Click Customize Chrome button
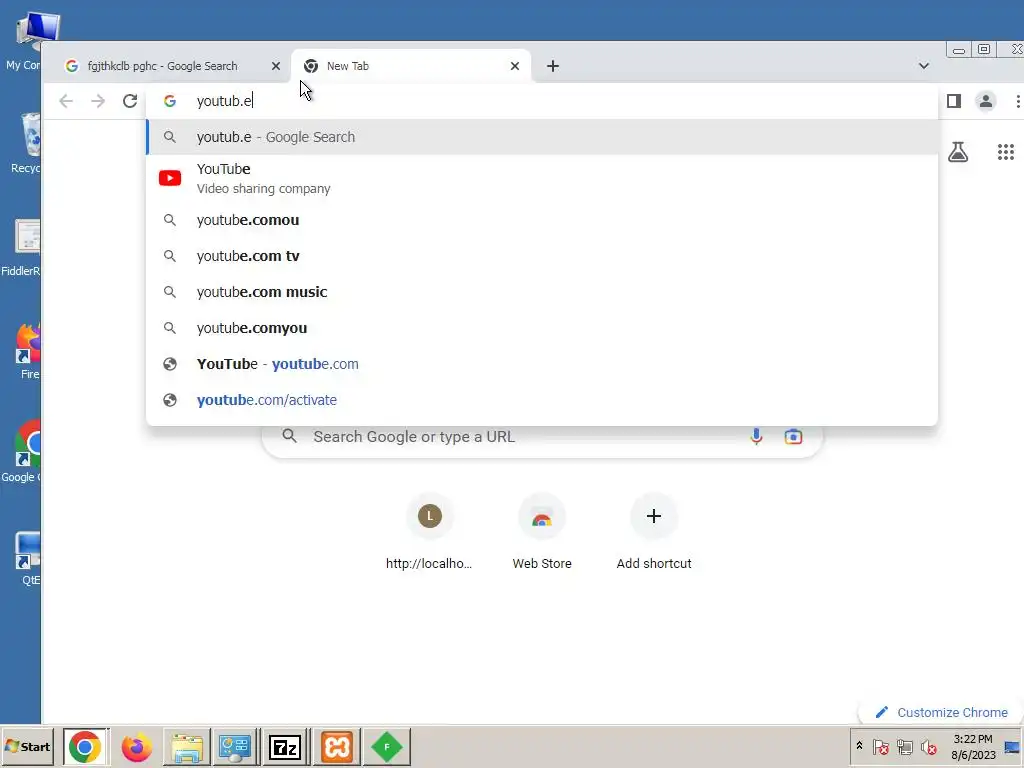The height and width of the screenshot is (768, 1024). 942,712
